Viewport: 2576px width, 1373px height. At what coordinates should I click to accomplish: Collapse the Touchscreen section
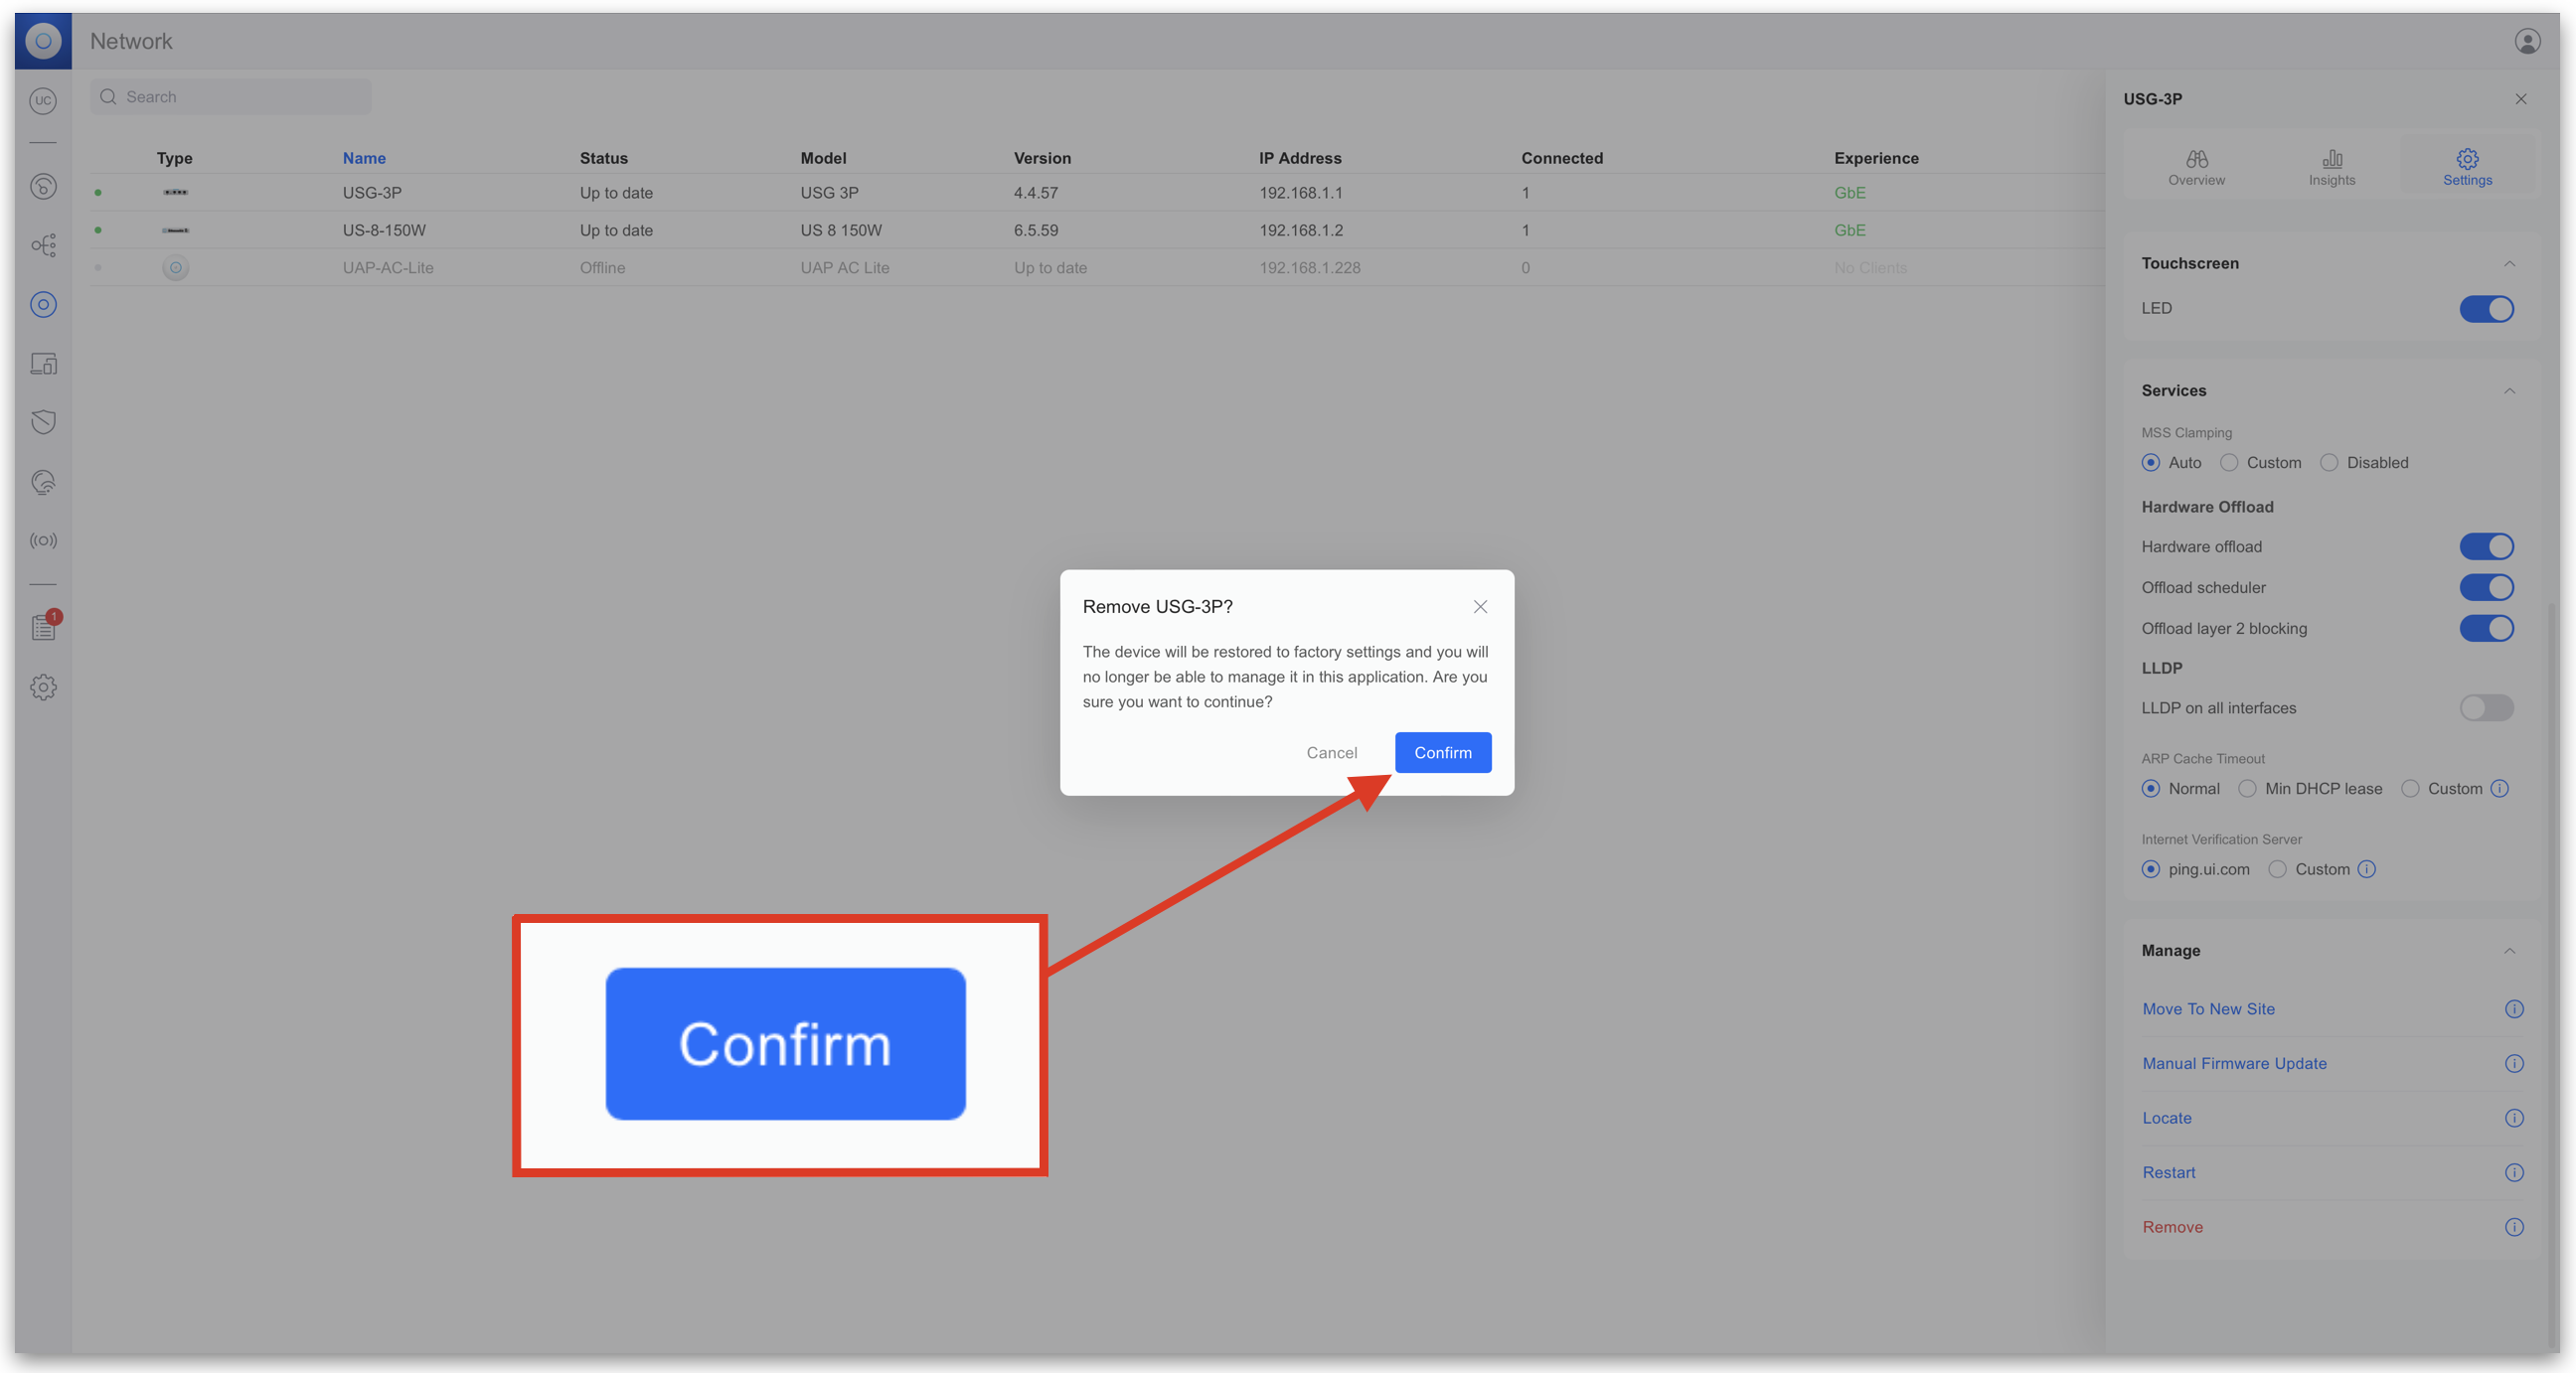pos(2508,264)
